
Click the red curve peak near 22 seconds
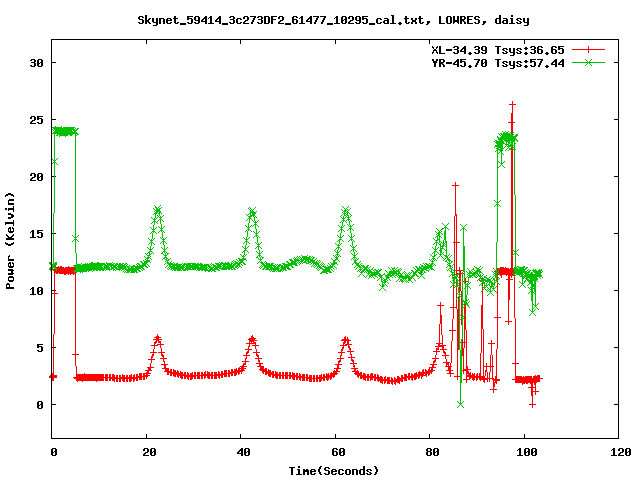[x=158, y=338]
